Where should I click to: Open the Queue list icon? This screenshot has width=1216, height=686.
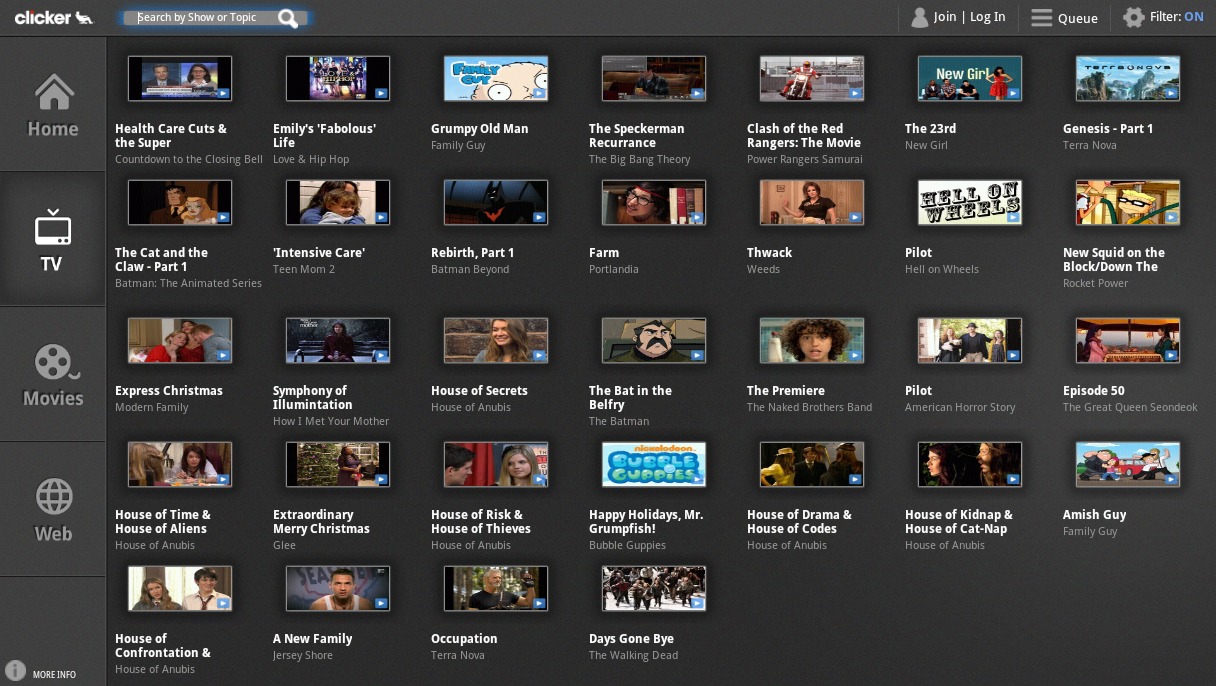[1042, 18]
